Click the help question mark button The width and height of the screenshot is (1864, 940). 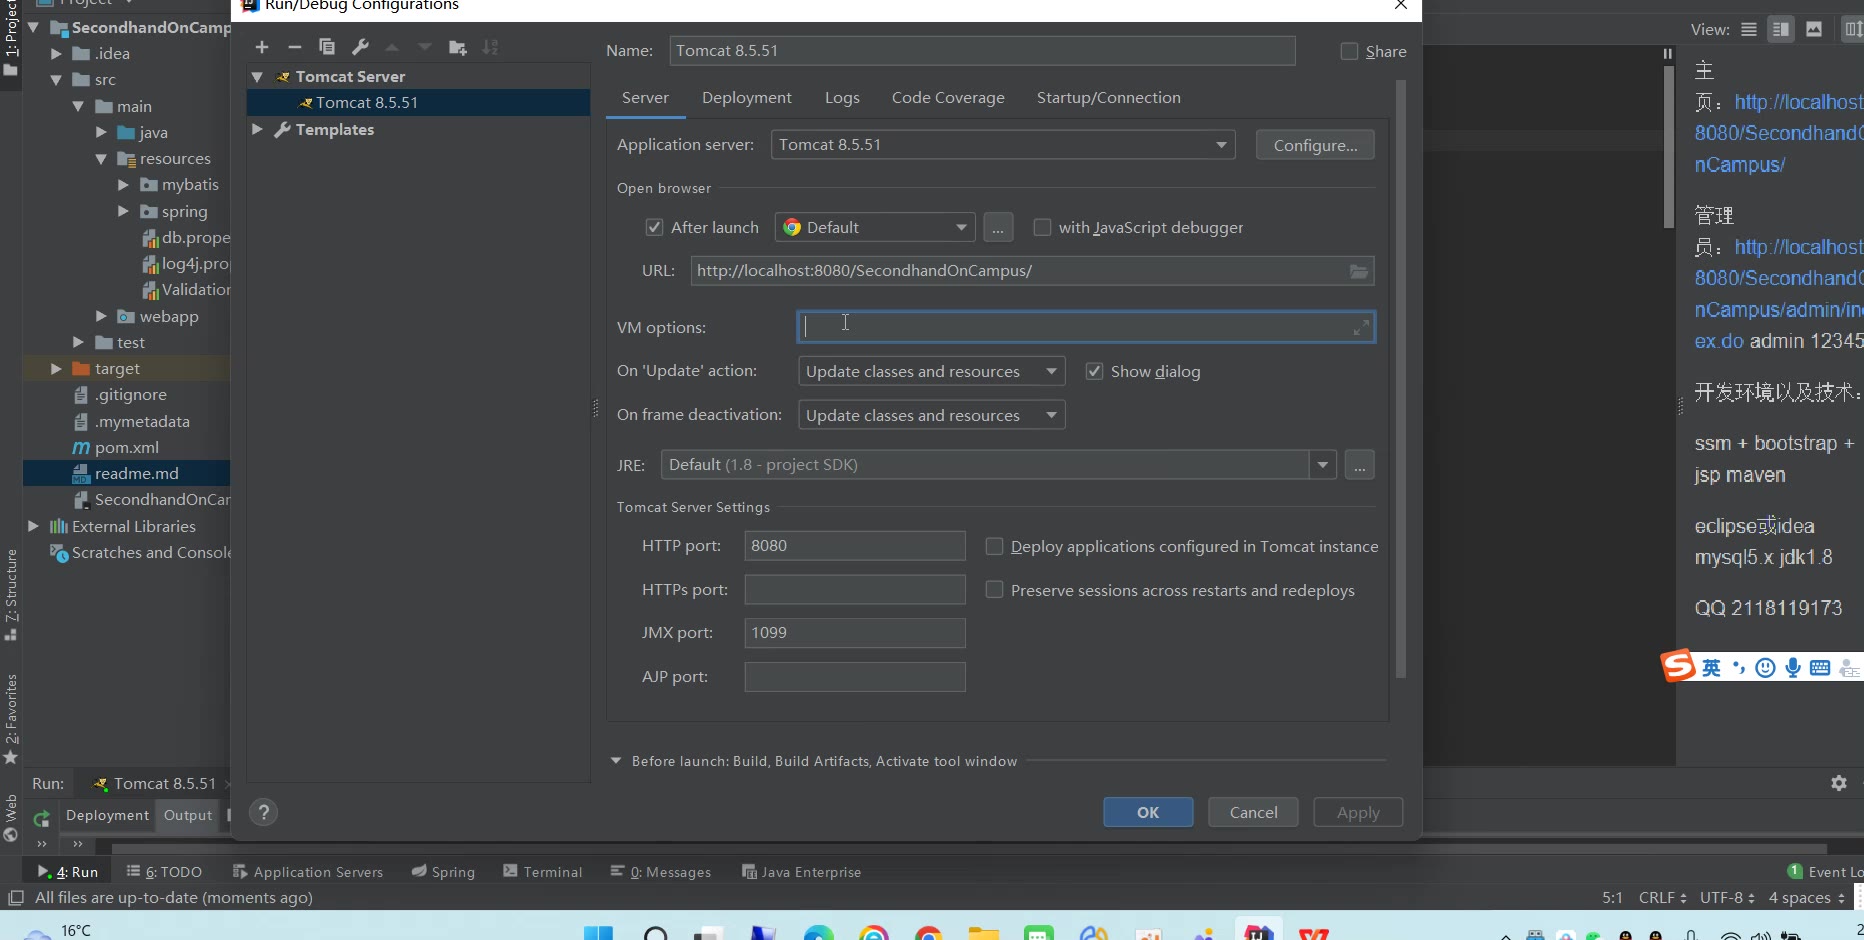click(263, 812)
